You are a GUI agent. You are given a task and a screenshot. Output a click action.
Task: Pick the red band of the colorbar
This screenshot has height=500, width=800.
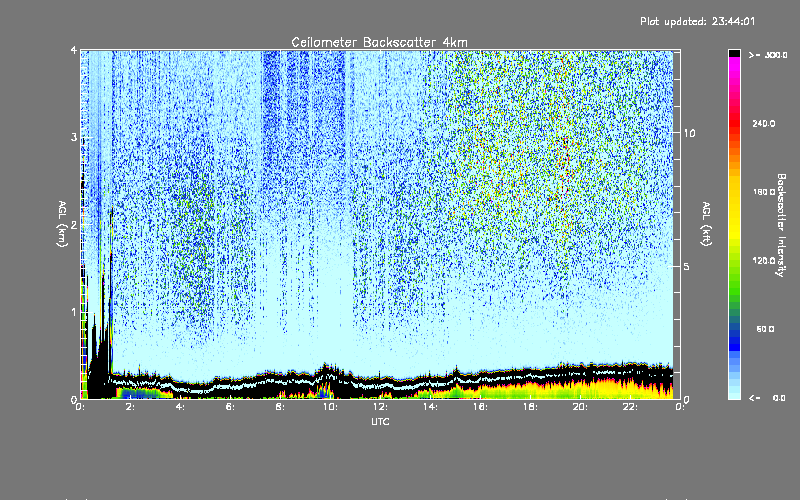click(734, 122)
